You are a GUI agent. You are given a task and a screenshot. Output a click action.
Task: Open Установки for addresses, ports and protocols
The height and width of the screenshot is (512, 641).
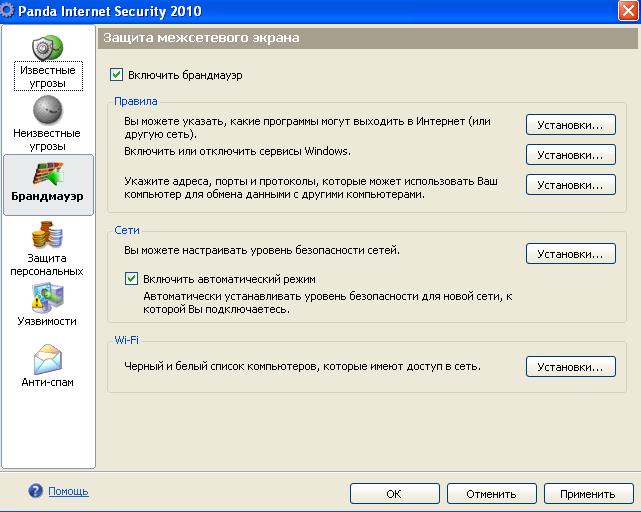point(571,185)
